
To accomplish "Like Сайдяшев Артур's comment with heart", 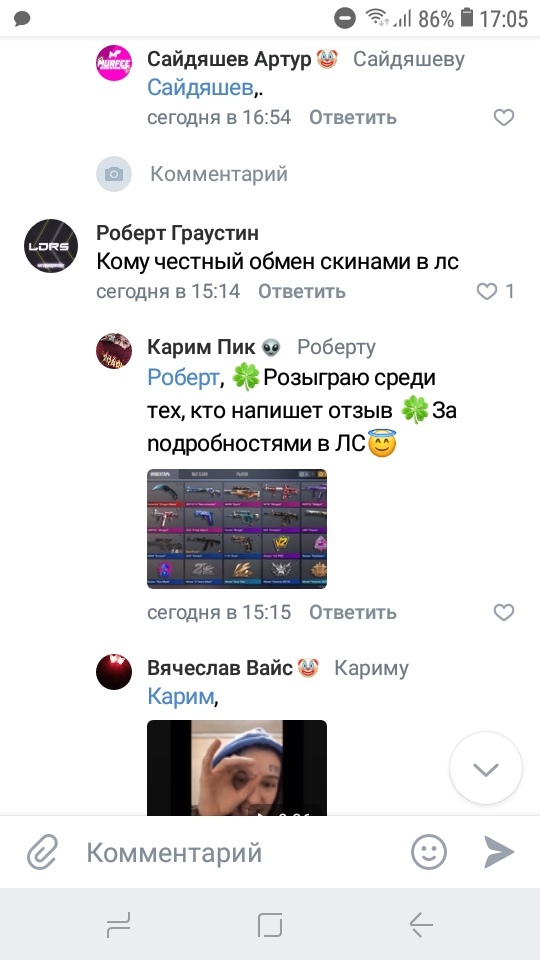I will [504, 117].
